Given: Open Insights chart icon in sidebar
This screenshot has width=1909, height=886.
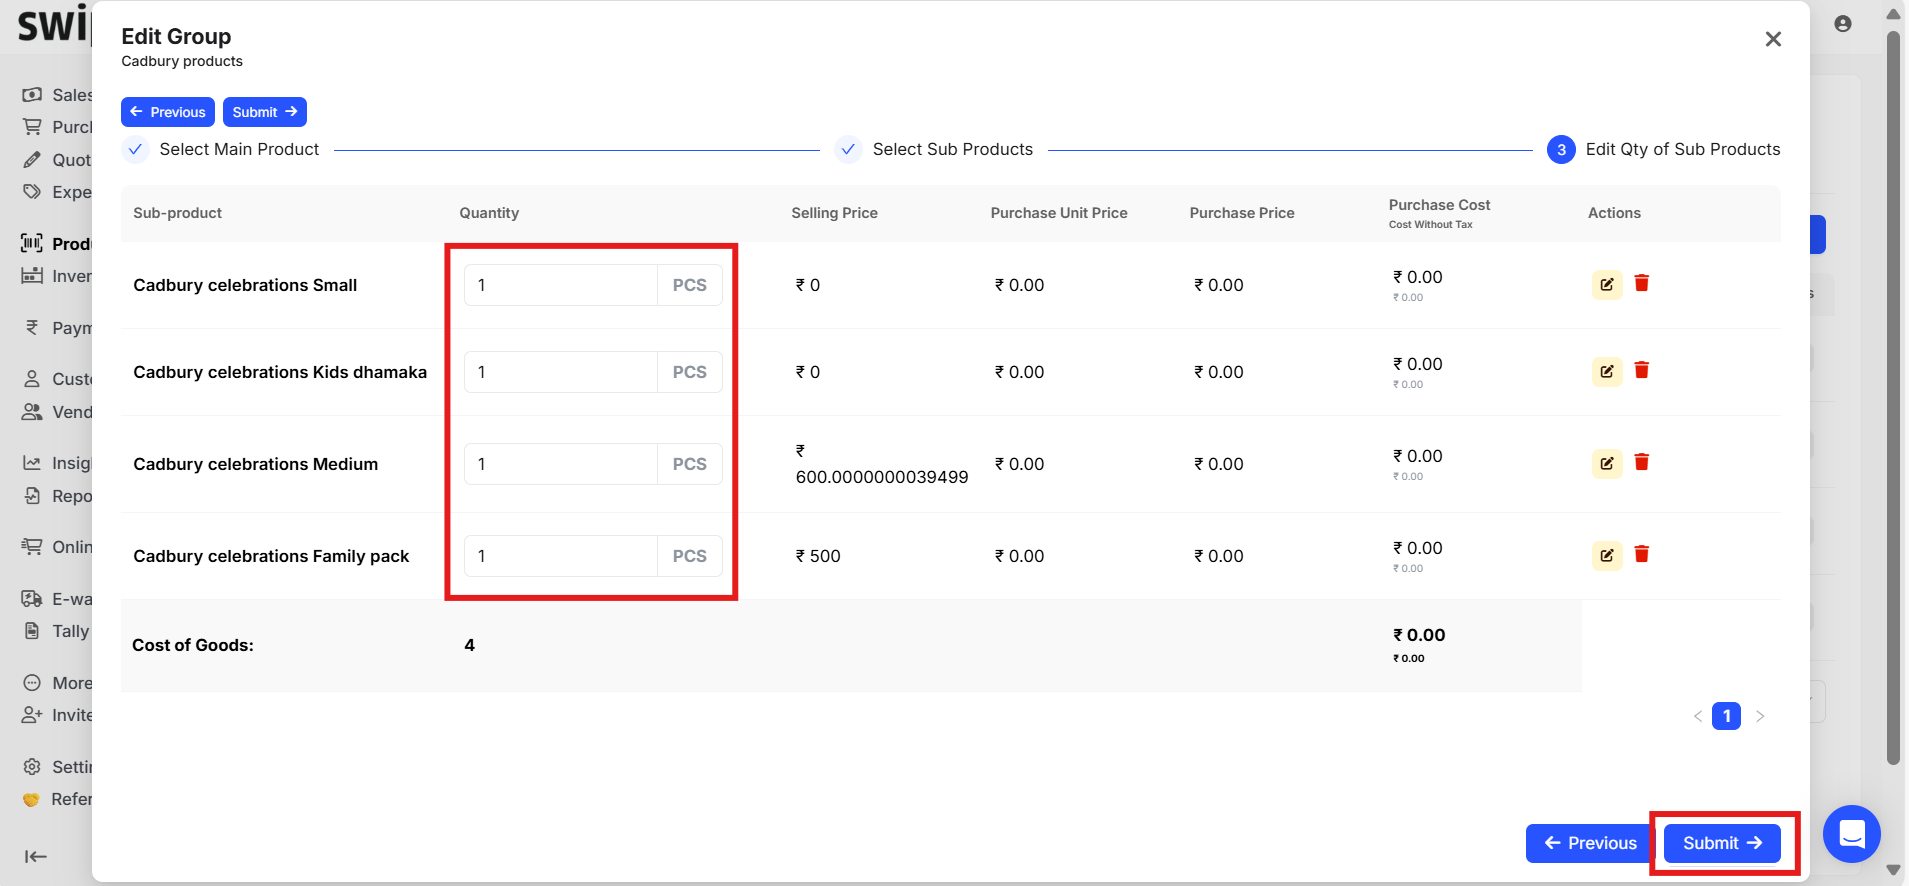Looking at the screenshot, I should point(32,463).
